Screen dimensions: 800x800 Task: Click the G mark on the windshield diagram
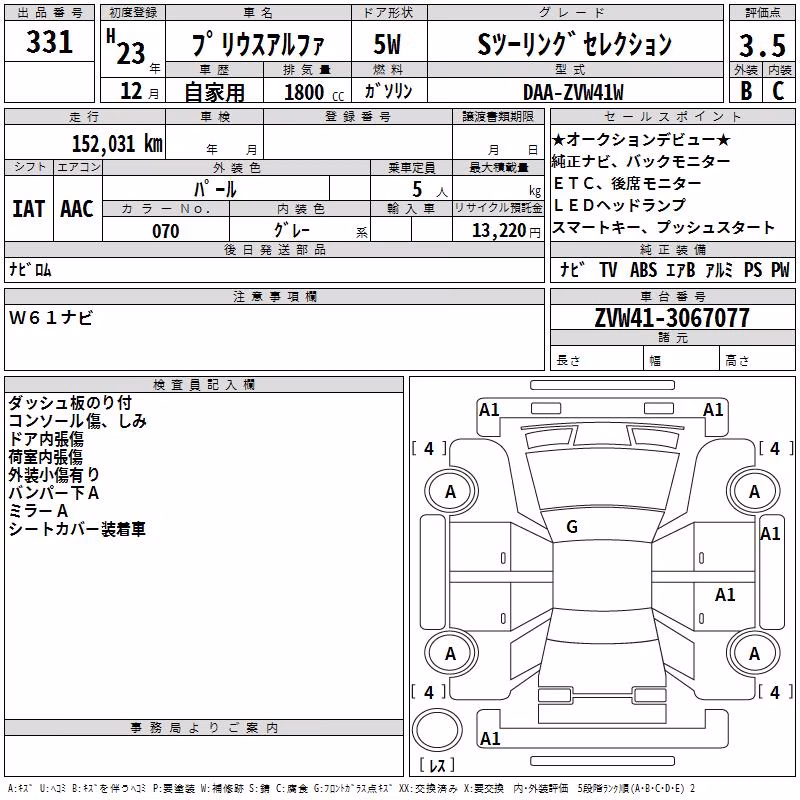[x=572, y=527]
